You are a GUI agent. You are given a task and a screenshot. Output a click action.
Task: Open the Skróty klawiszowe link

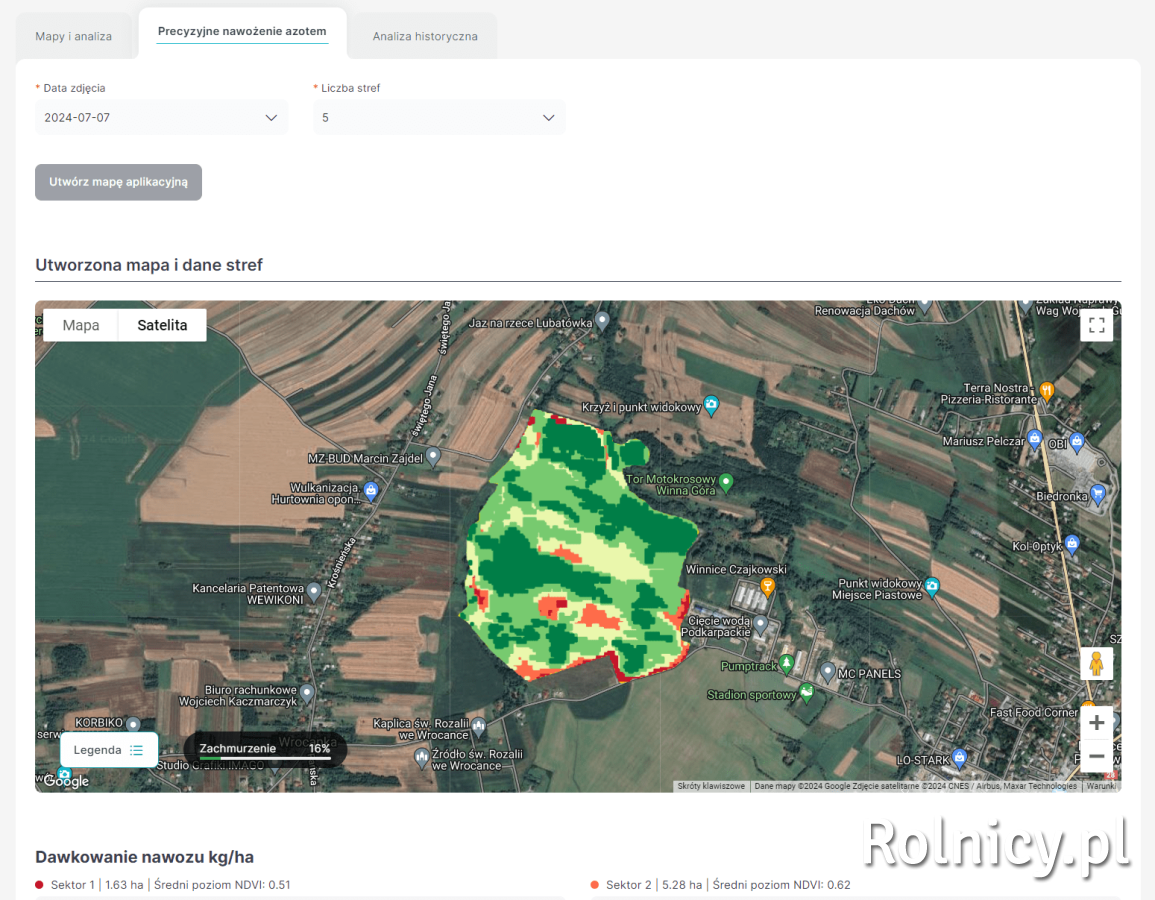711,786
